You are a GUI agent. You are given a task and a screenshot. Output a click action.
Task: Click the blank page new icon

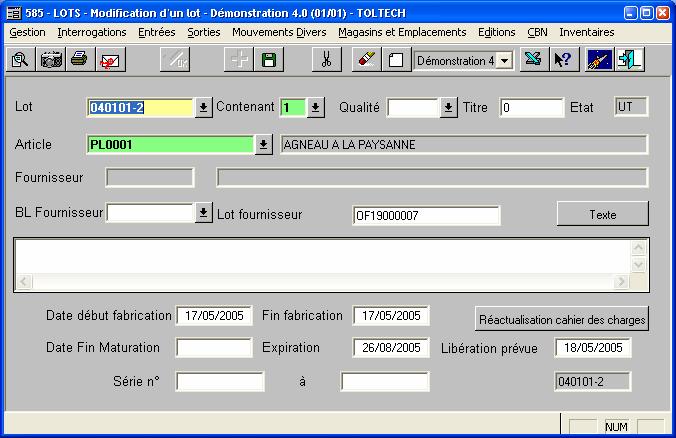click(x=395, y=60)
